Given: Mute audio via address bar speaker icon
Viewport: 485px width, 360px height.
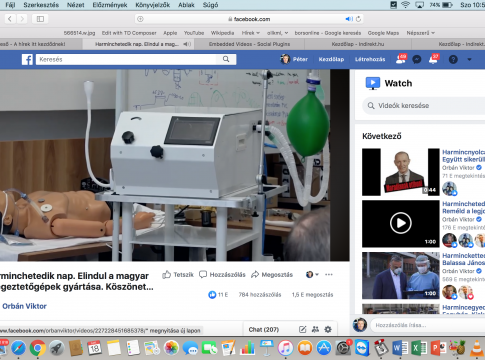Looking at the screenshot, I should click(x=349, y=19).
